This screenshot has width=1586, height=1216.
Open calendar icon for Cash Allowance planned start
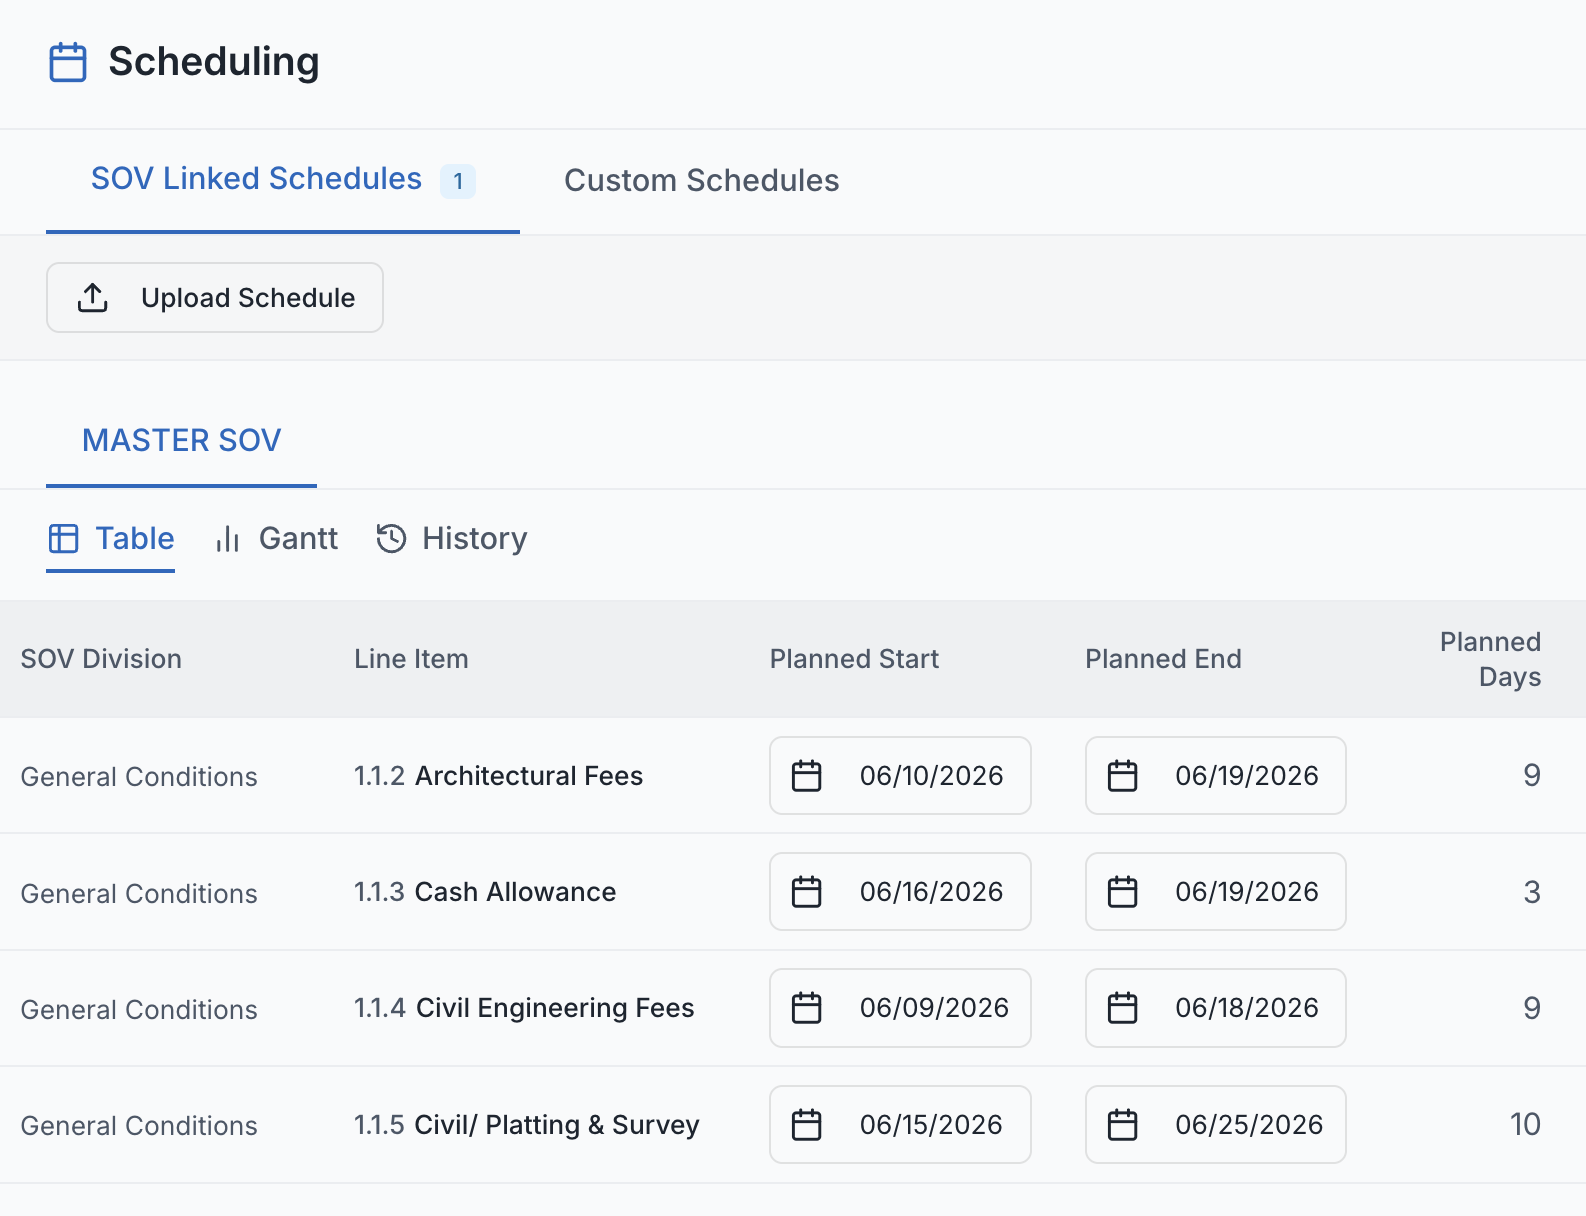tap(807, 892)
